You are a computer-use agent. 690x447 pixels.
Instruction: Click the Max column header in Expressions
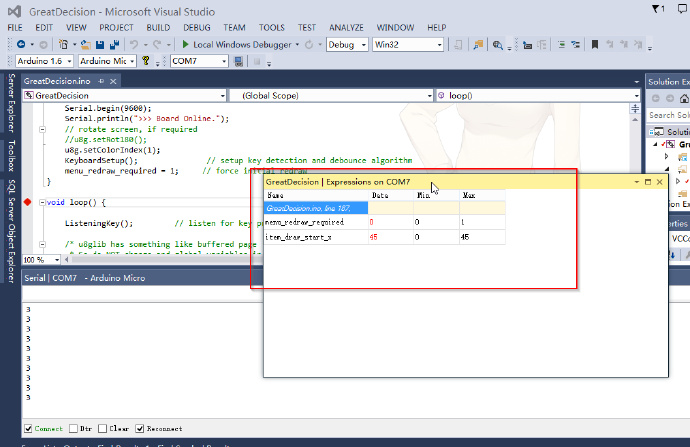(x=482, y=195)
